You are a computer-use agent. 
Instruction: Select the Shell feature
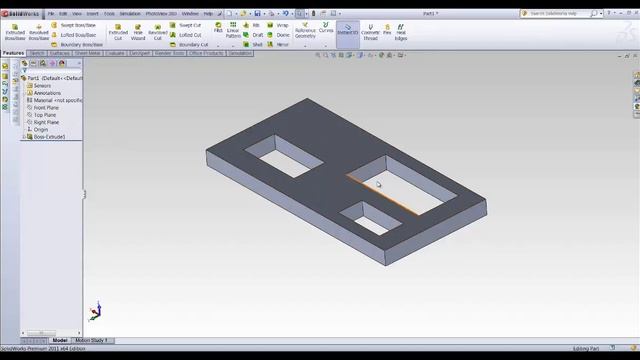click(x=253, y=44)
